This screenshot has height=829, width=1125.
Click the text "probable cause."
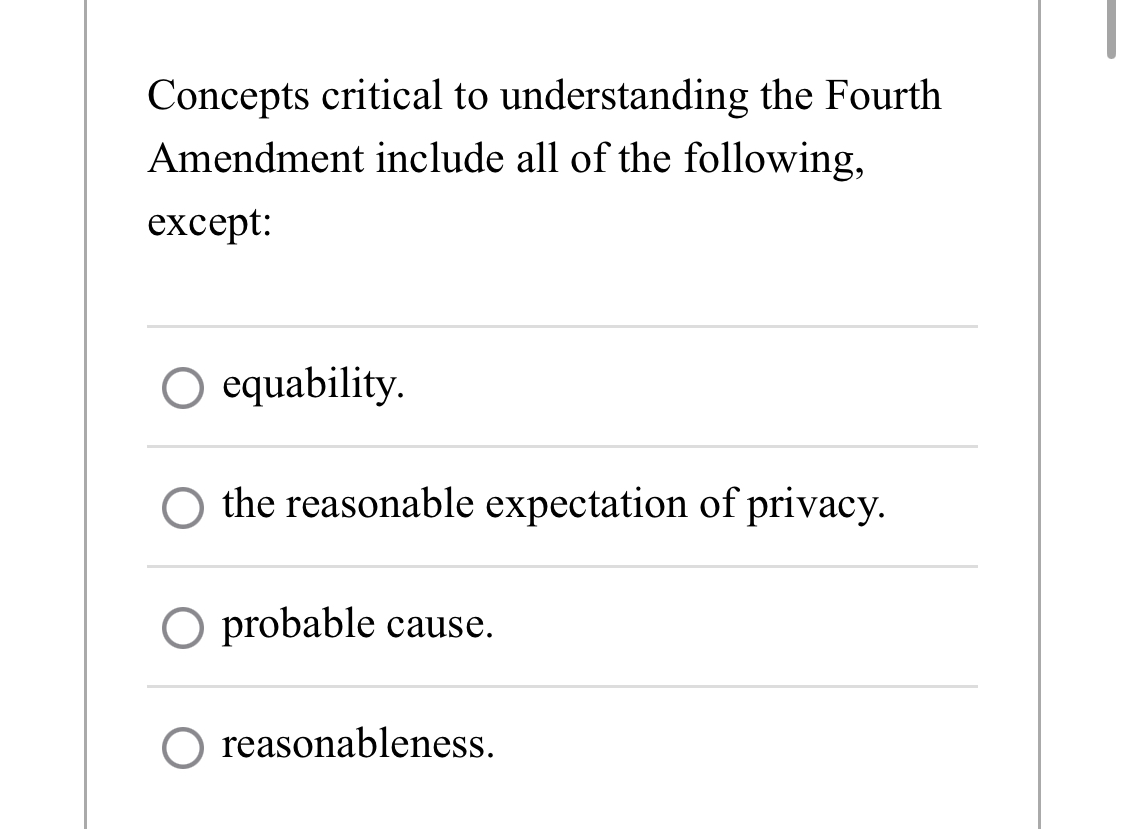click(x=357, y=626)
